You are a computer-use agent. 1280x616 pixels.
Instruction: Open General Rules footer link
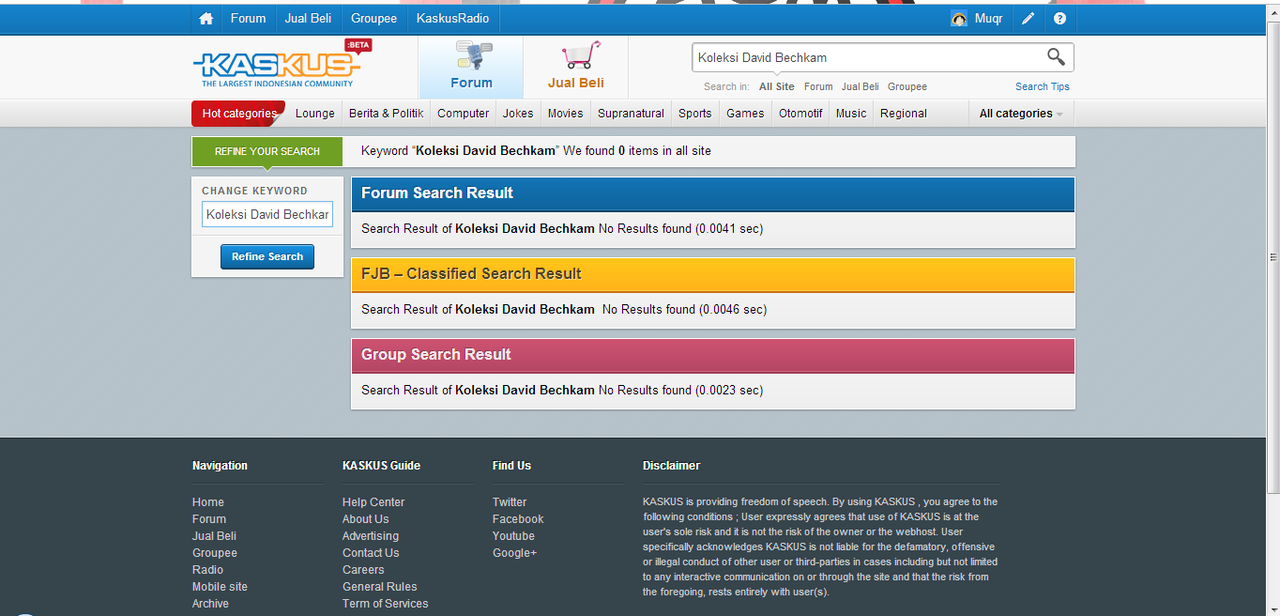coord(379,587)
